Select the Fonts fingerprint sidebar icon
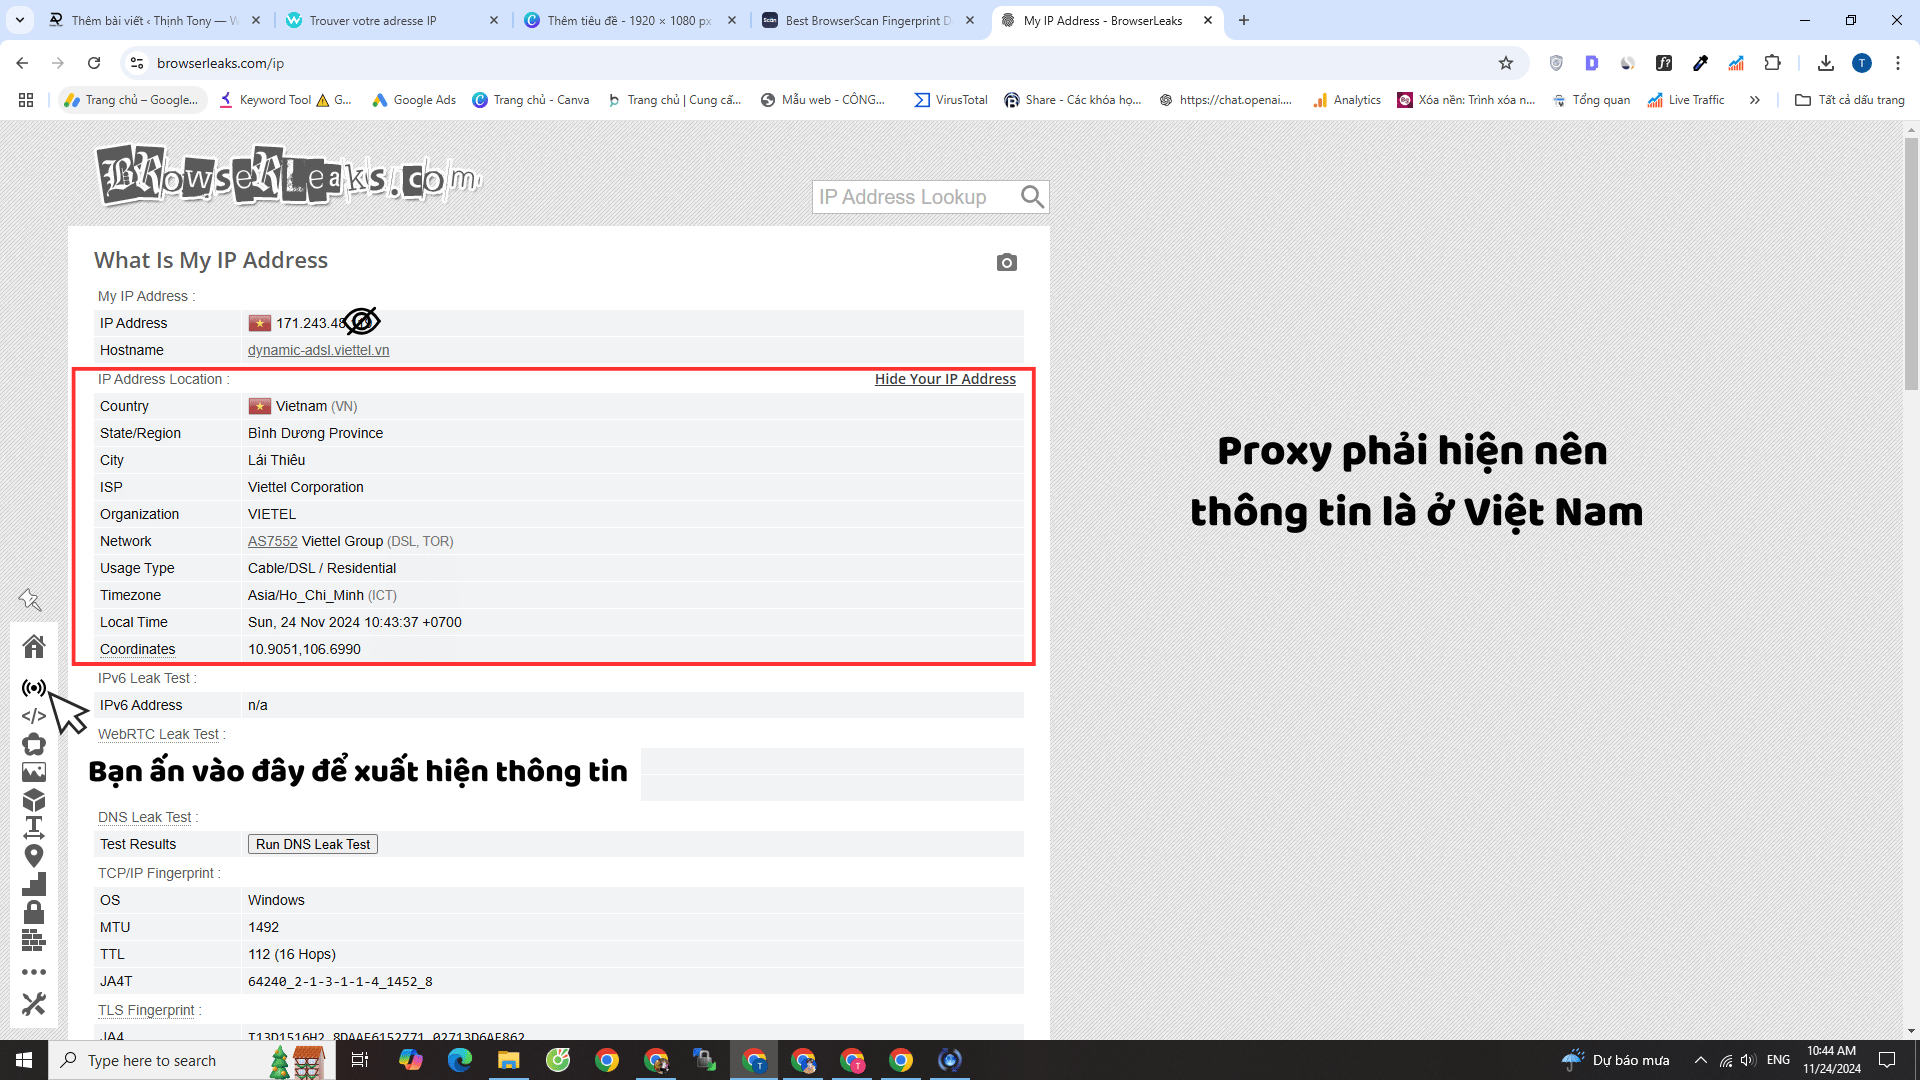The image size is (1920, 1080). pos(34,827)
